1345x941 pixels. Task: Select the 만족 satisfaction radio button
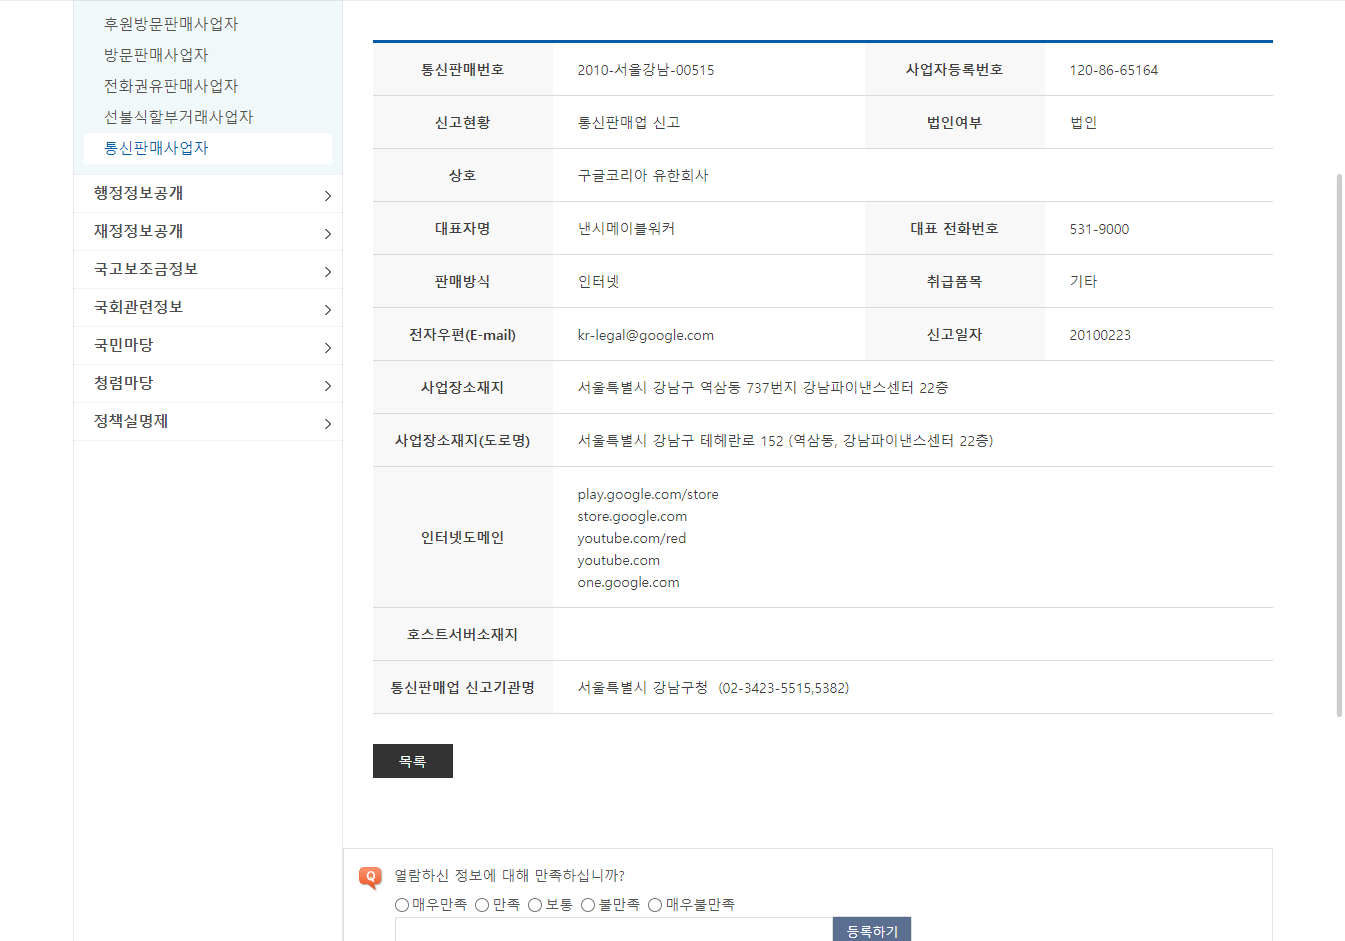coord(482,905)
